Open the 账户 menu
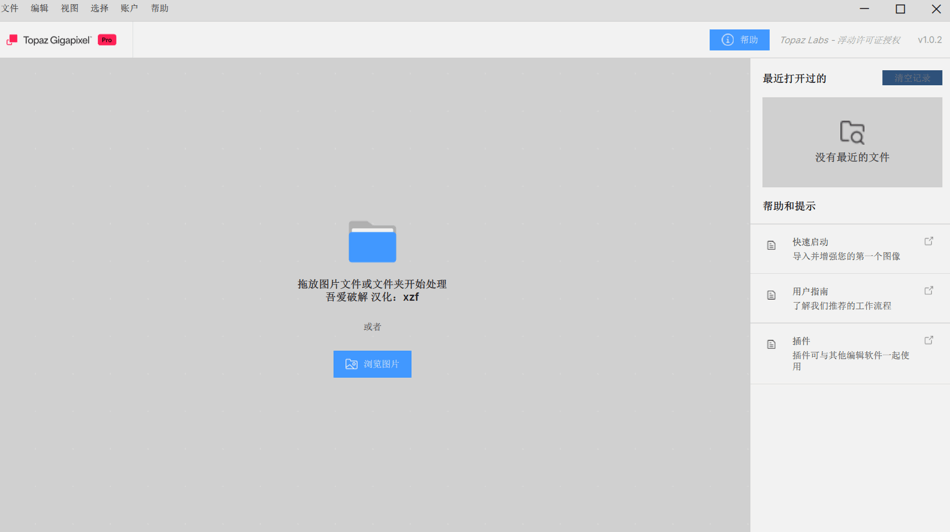This screenshot has height=532, width=950. (129, 8)
